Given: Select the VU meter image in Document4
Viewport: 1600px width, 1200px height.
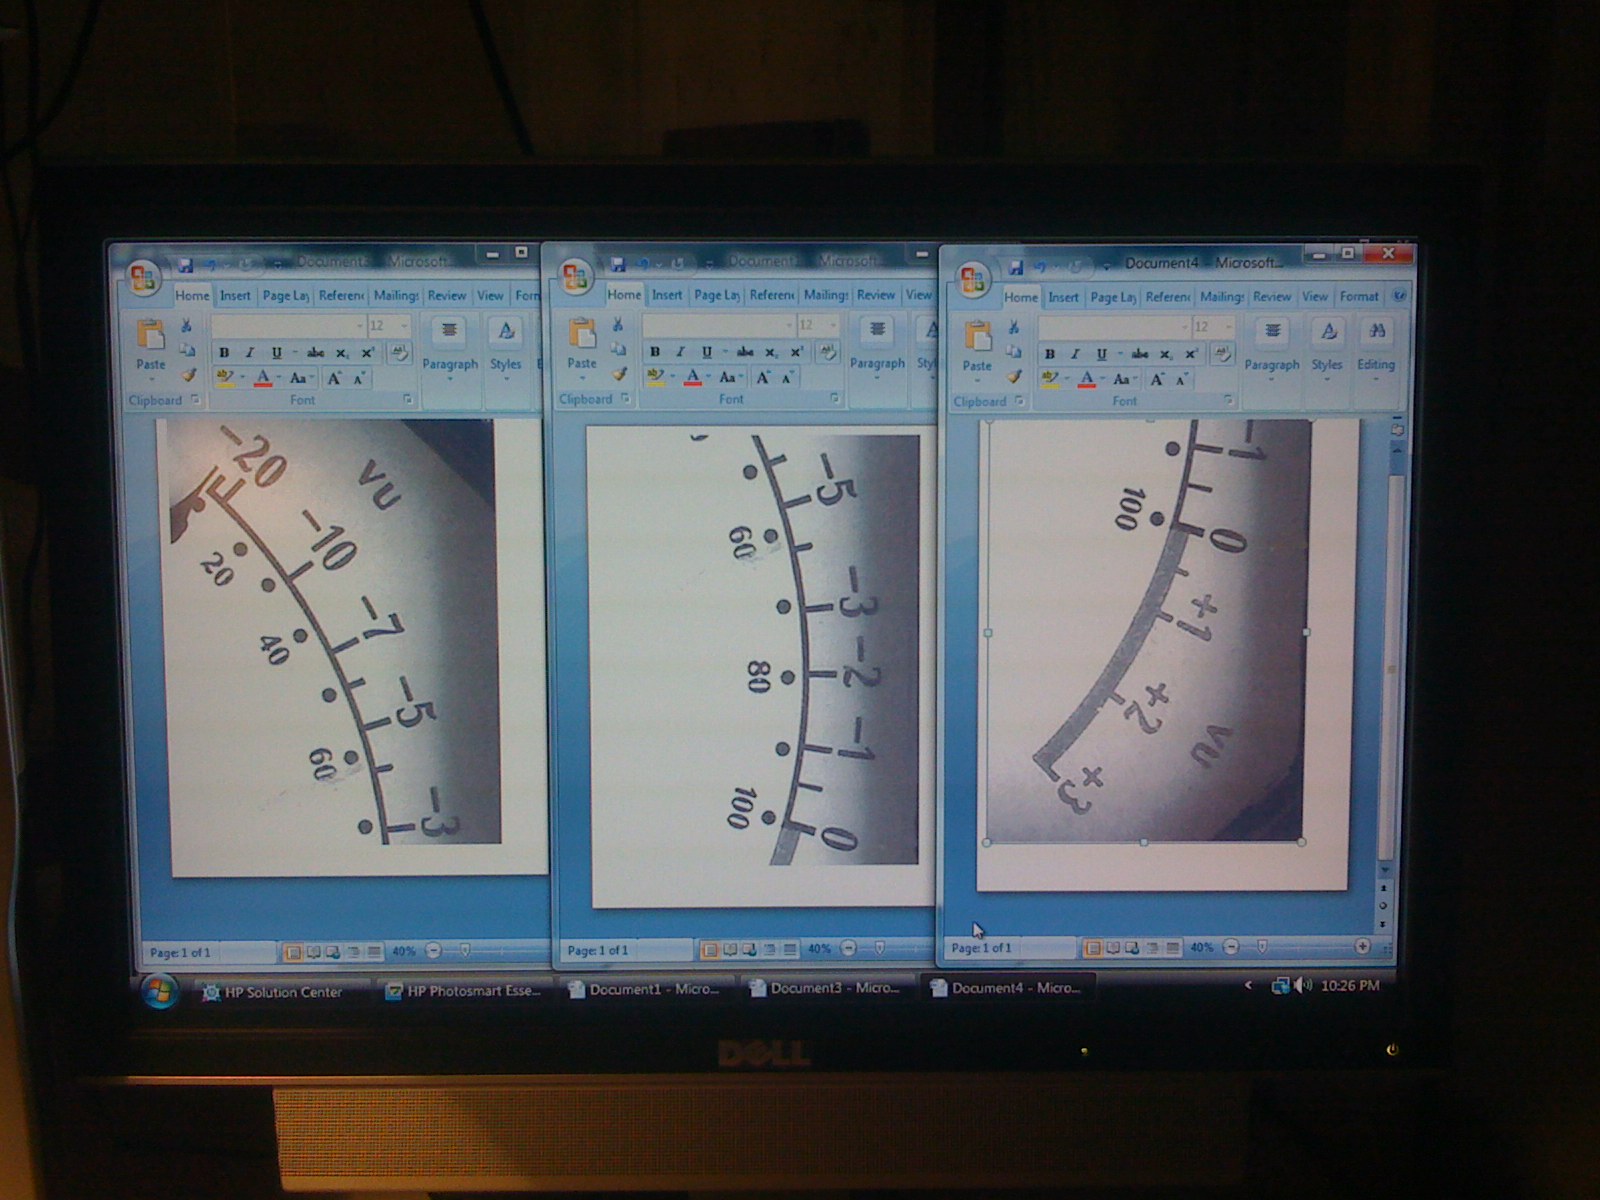Looking at the screenshot, I should pyautogui.click(x=1147, y=631).
